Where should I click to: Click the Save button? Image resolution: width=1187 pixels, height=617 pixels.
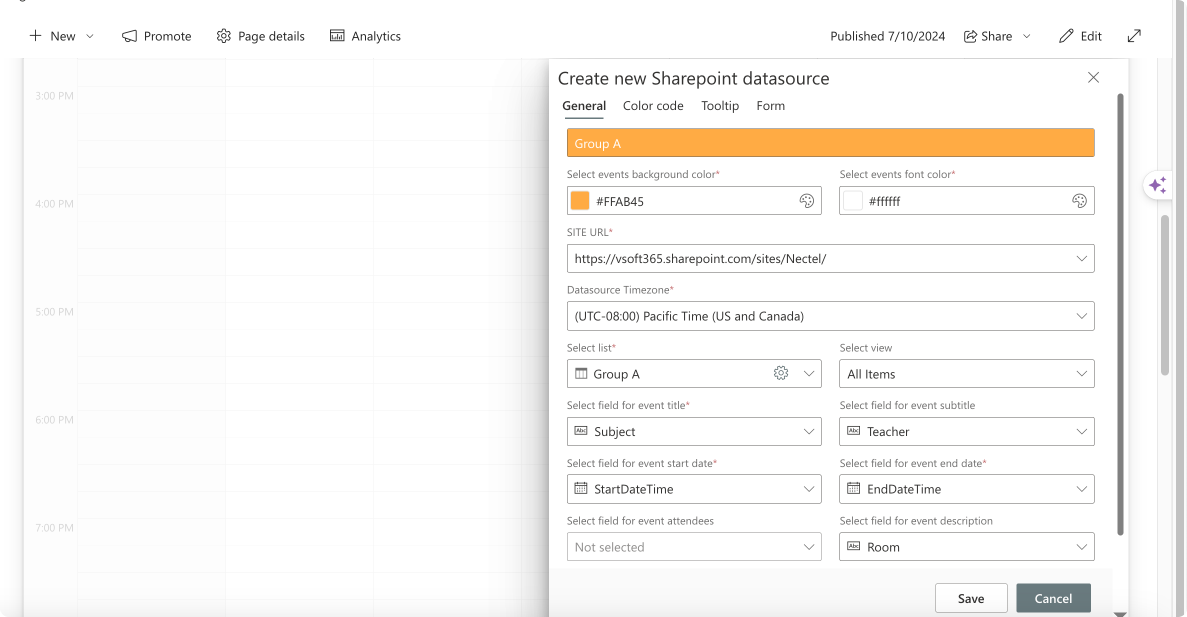(971, 598)
